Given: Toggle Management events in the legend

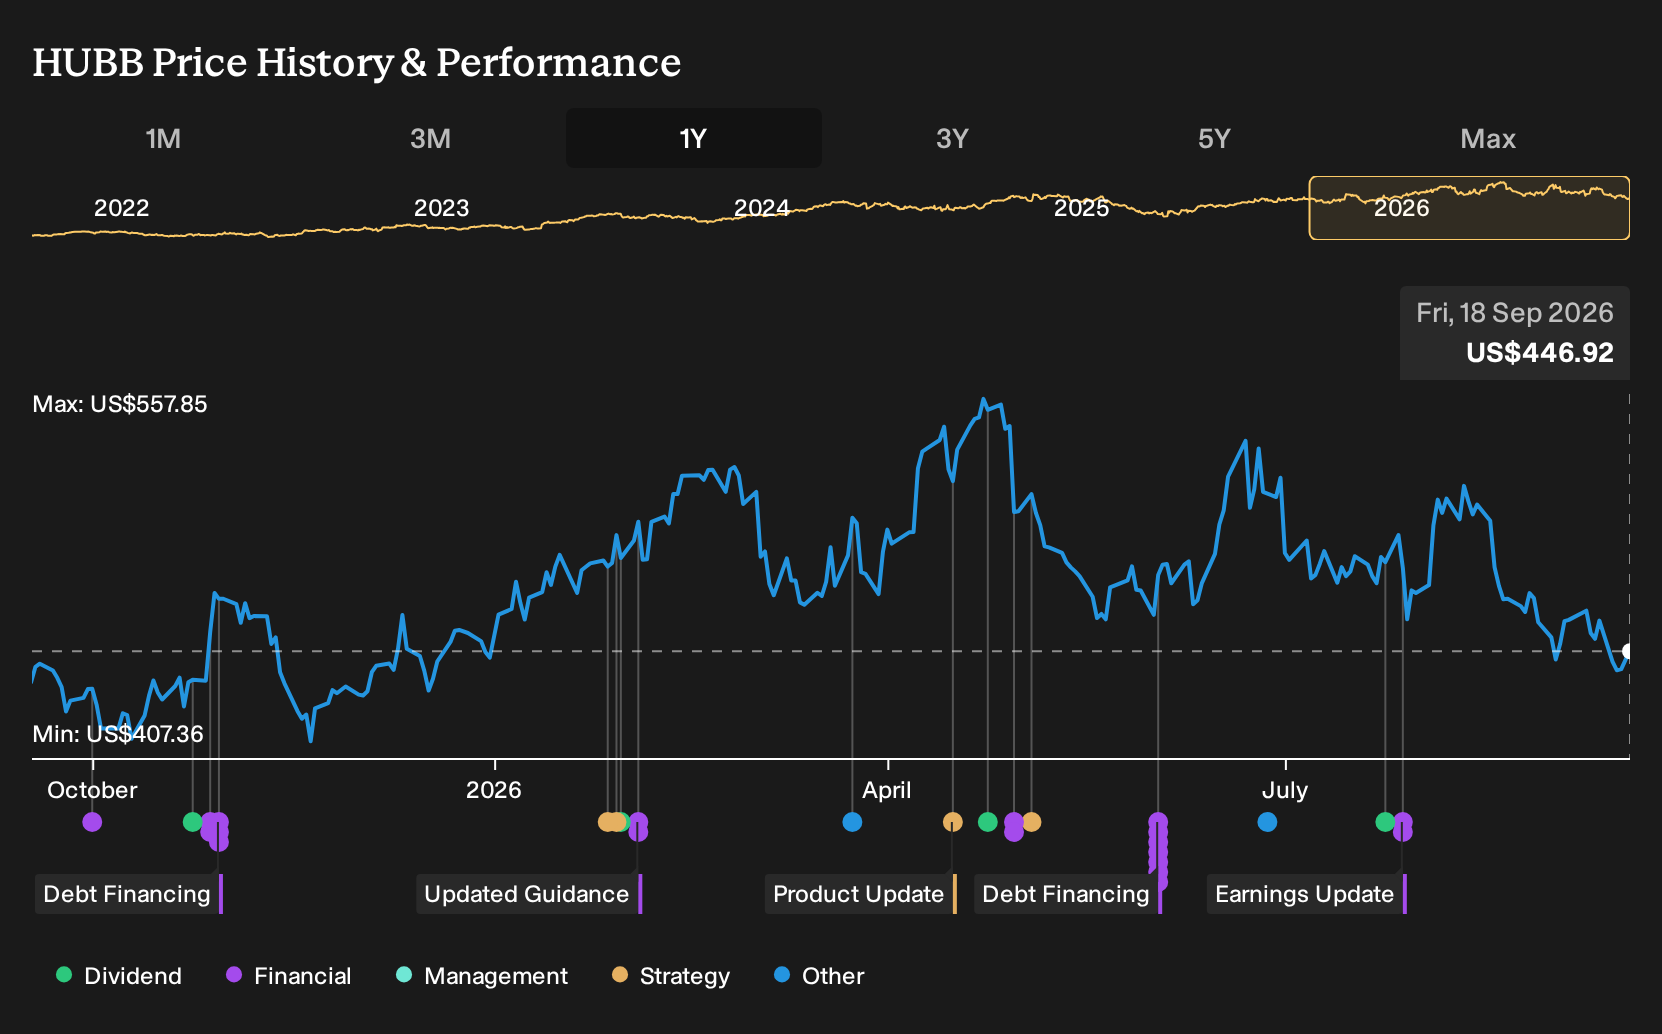Looking at the screenshot, I should click(482, 975).
